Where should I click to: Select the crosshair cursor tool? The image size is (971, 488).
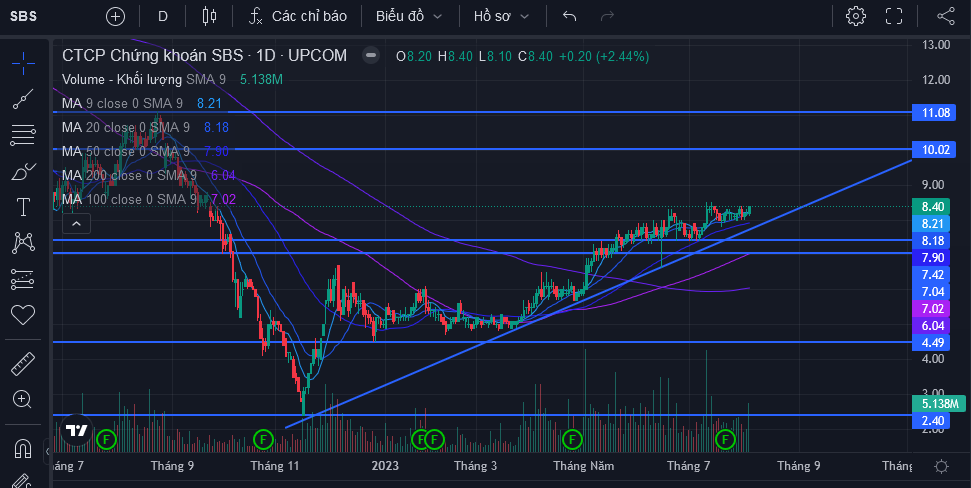(x=23, y=63)
